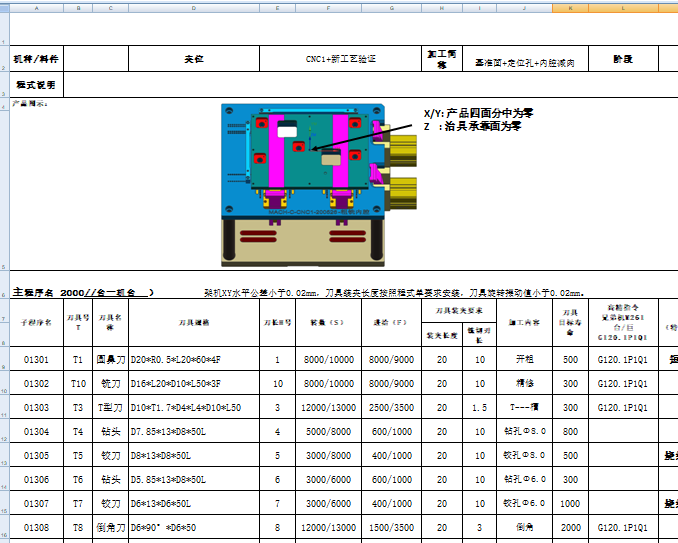678x543 pixels.
Task: Click tool life cell '2000'
Action: click(570, 527)
